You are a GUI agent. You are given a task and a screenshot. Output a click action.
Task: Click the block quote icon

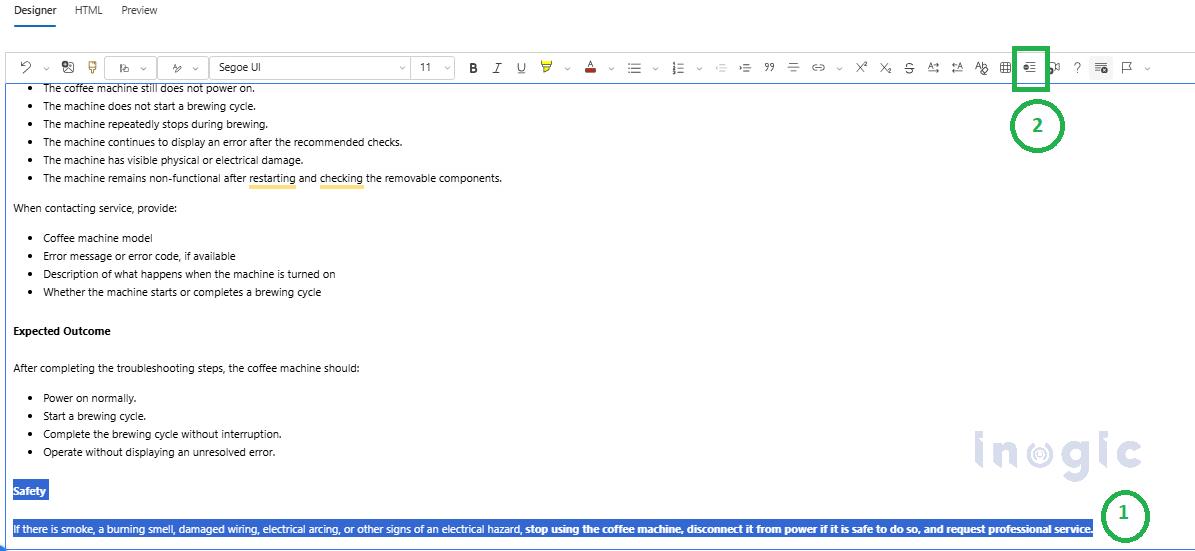pyautogui.click(x=769, y=67)
